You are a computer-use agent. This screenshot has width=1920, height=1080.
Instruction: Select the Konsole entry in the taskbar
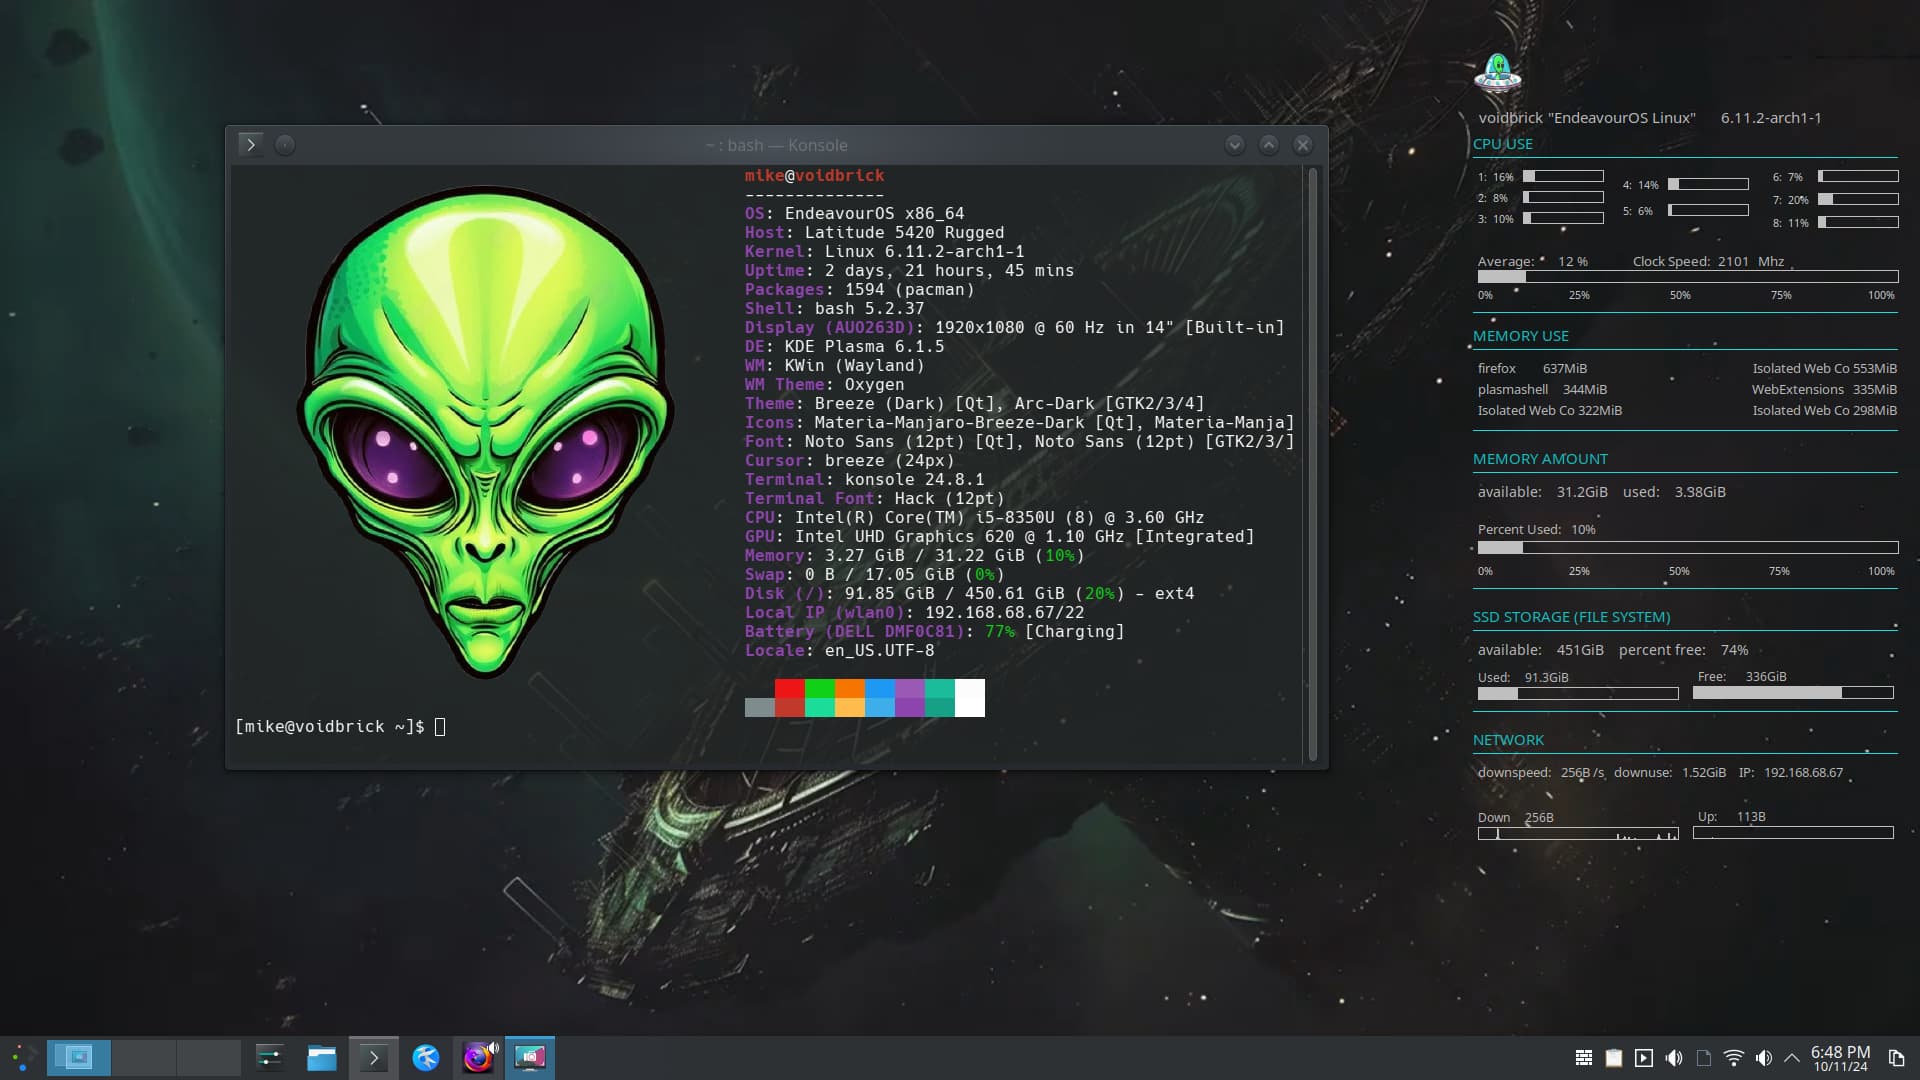pyautogui.click(x=373, y=1057)
